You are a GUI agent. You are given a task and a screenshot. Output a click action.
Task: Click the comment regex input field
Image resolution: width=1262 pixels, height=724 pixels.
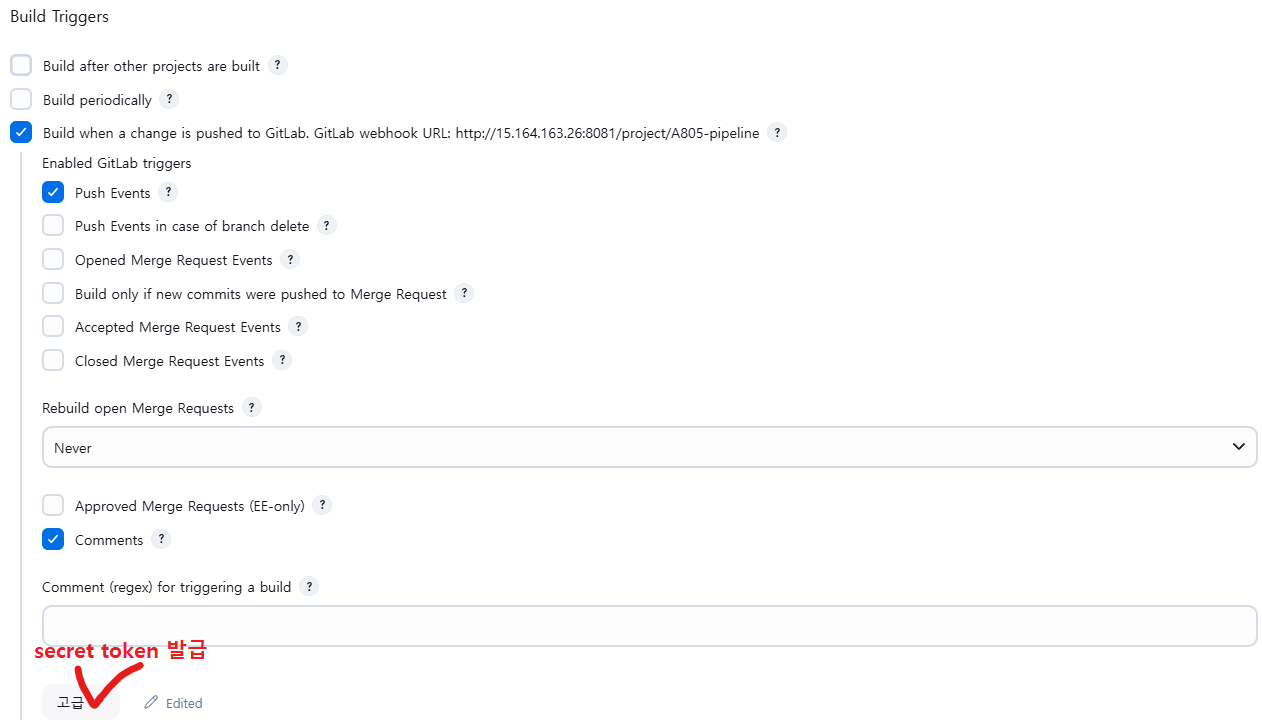pyautogui.click(x=650, y=625)
